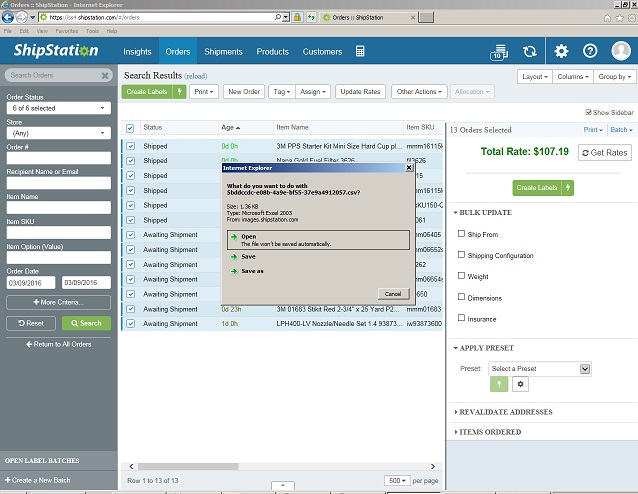Switch to the Shipments tab

click(x=223, y=52)
